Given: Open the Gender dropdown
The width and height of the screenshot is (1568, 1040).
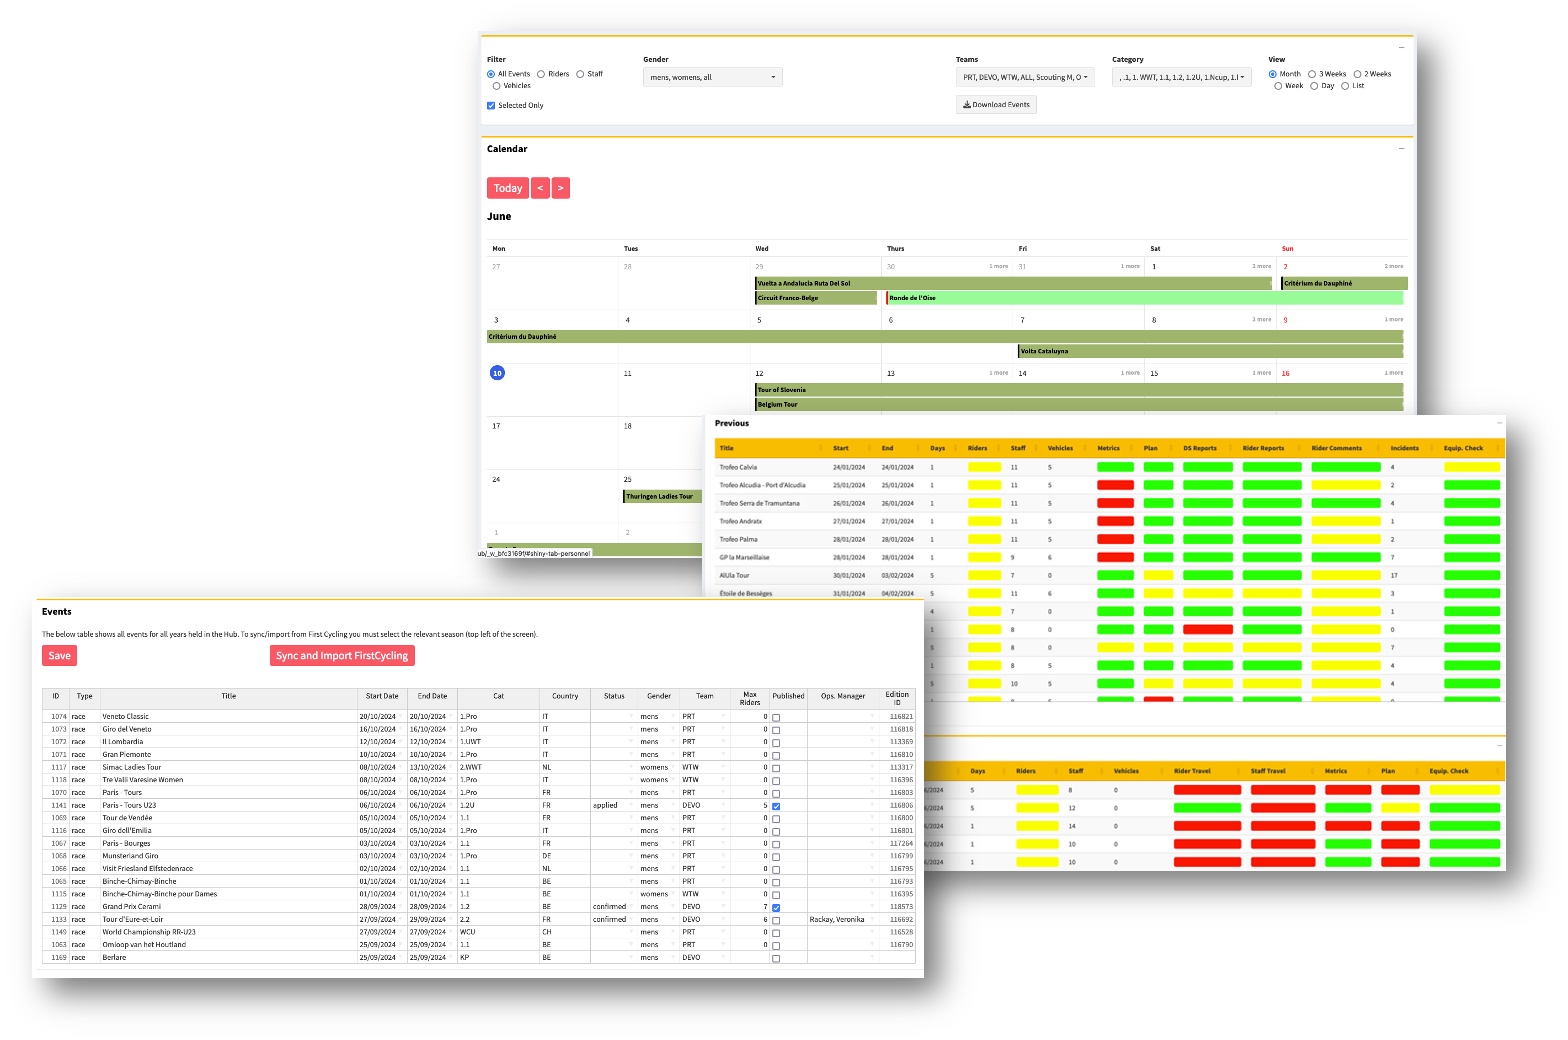Looking at the screenshot, I should pyautogui.click(x=712, y=77).
